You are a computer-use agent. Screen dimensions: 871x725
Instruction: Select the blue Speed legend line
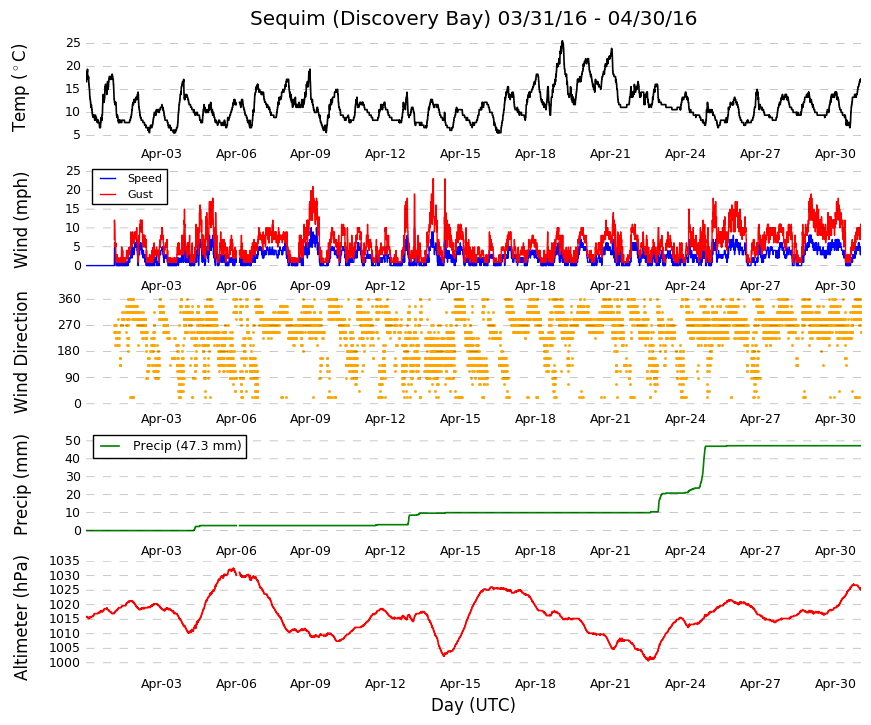tap(108, 178)
